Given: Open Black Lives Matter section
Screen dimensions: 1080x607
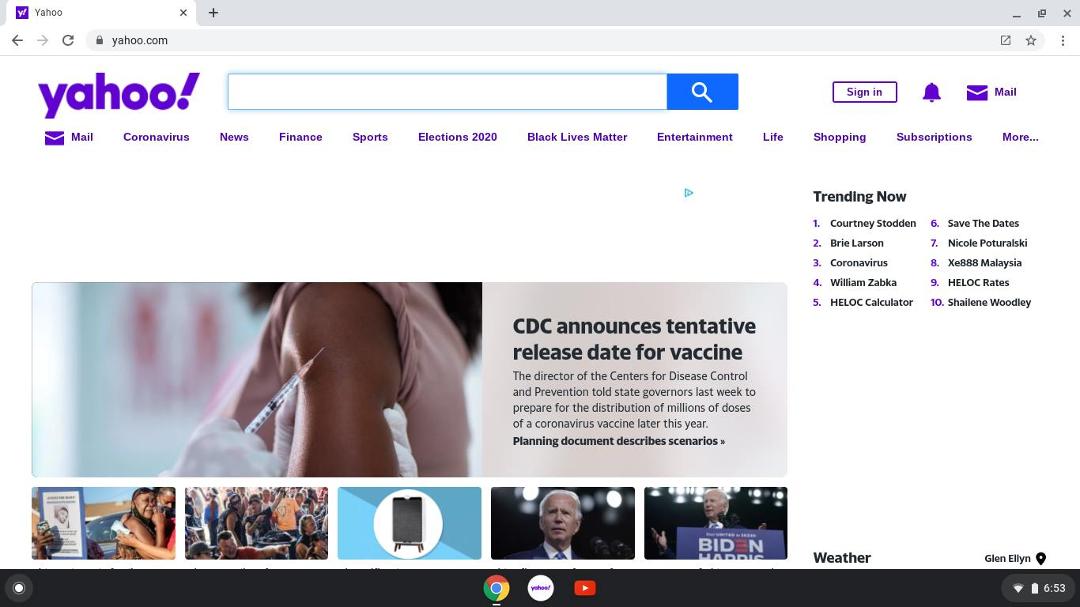Looking at the screenshot, I should click(577, 137).
